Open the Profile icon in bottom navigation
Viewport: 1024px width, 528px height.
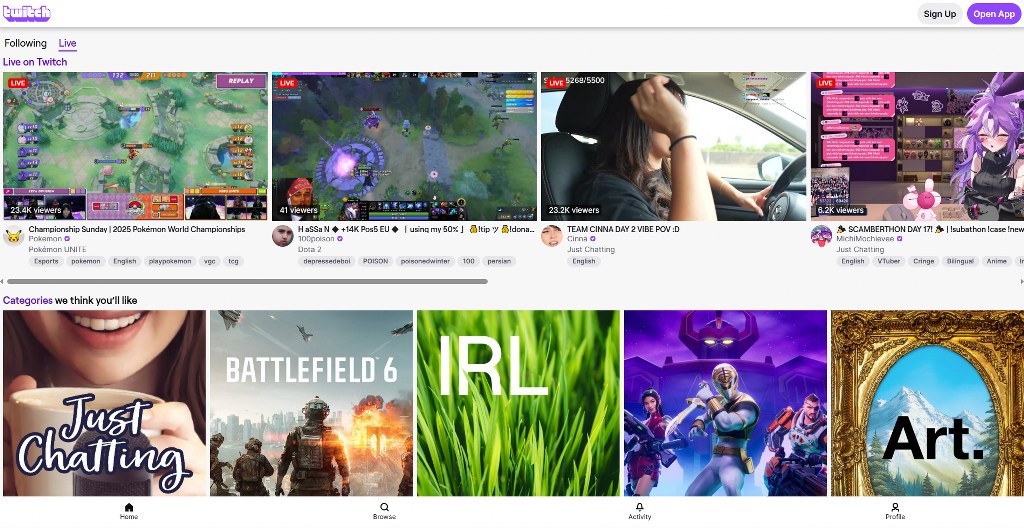(x=895, y=507)
